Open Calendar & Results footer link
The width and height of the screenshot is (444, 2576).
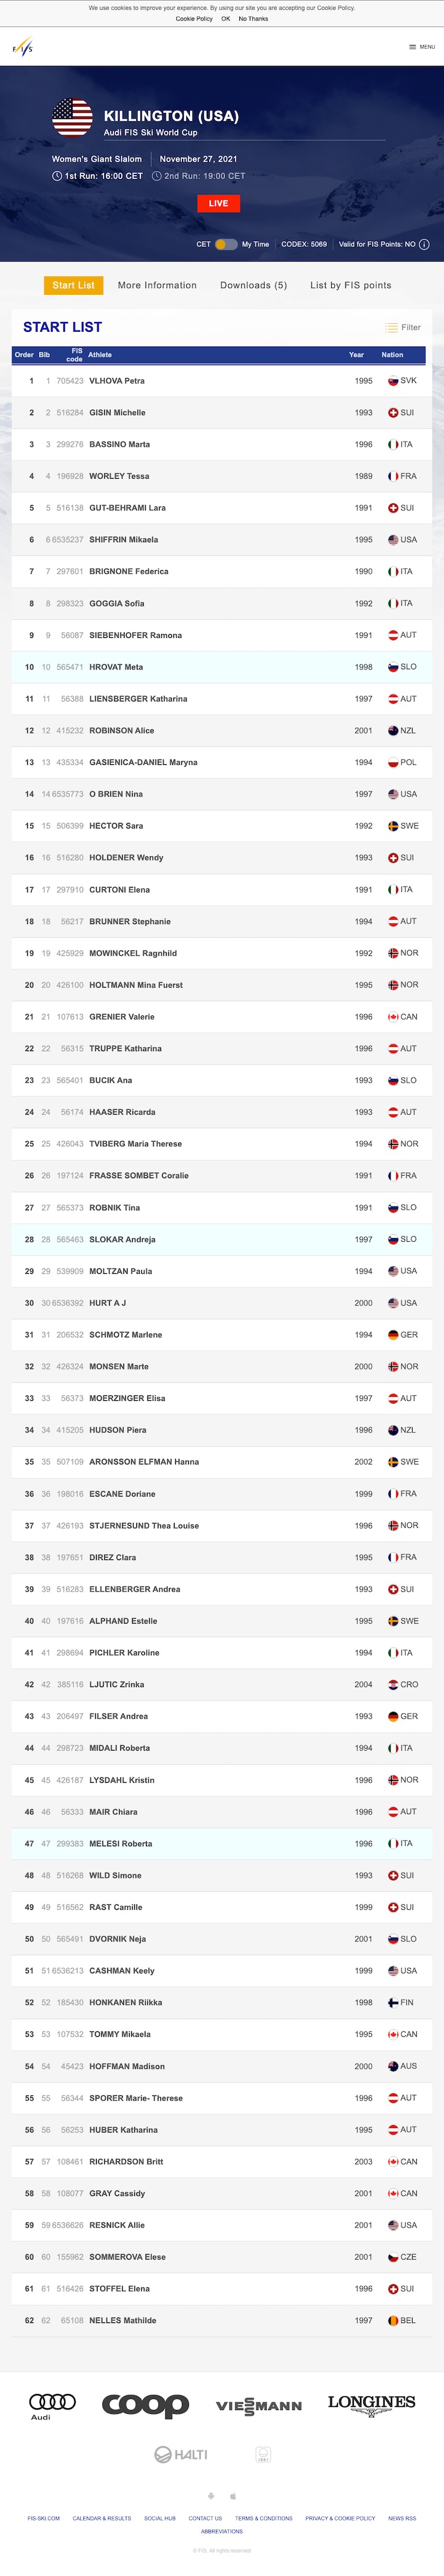102,2518
